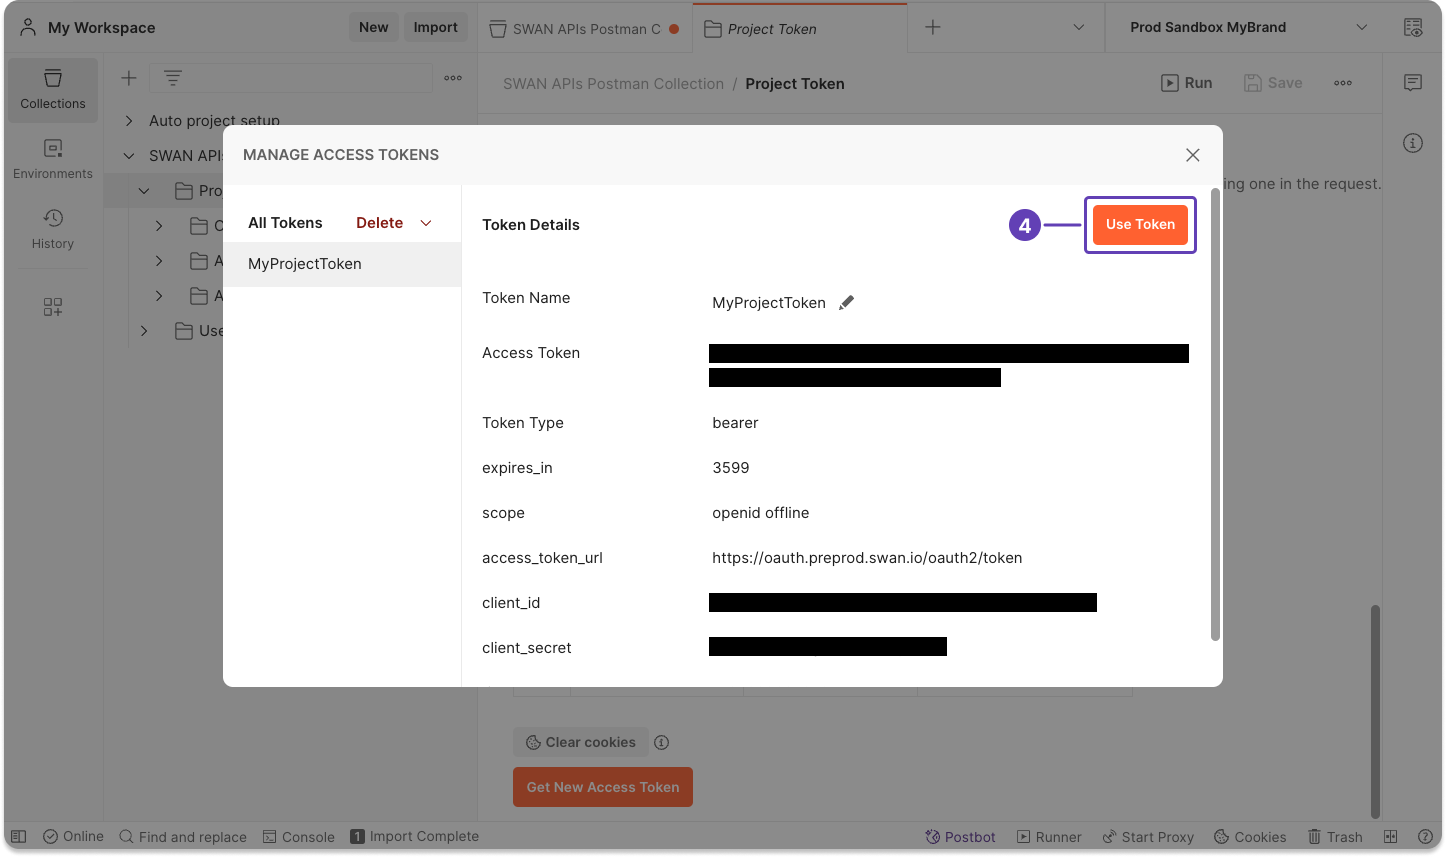Open Postbot from the status bar

[x=958, y=836]
